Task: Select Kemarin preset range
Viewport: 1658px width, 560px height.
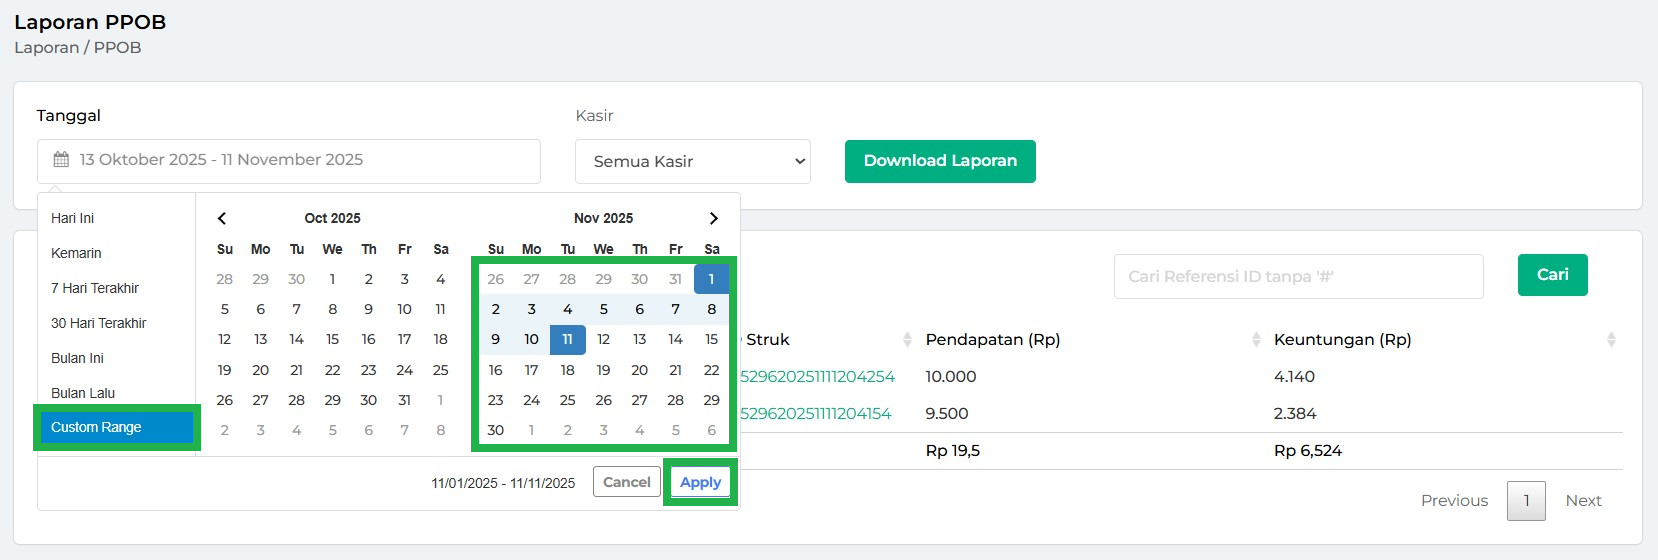Action: coord(77,253)
